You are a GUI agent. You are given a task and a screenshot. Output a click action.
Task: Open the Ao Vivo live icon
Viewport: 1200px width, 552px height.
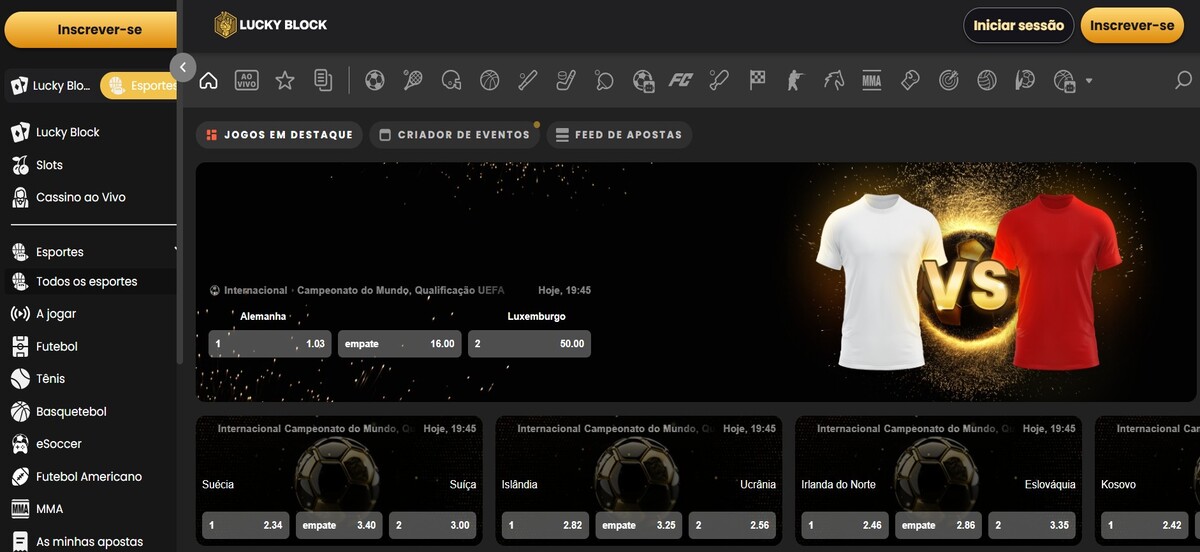[x=247, y=81]
